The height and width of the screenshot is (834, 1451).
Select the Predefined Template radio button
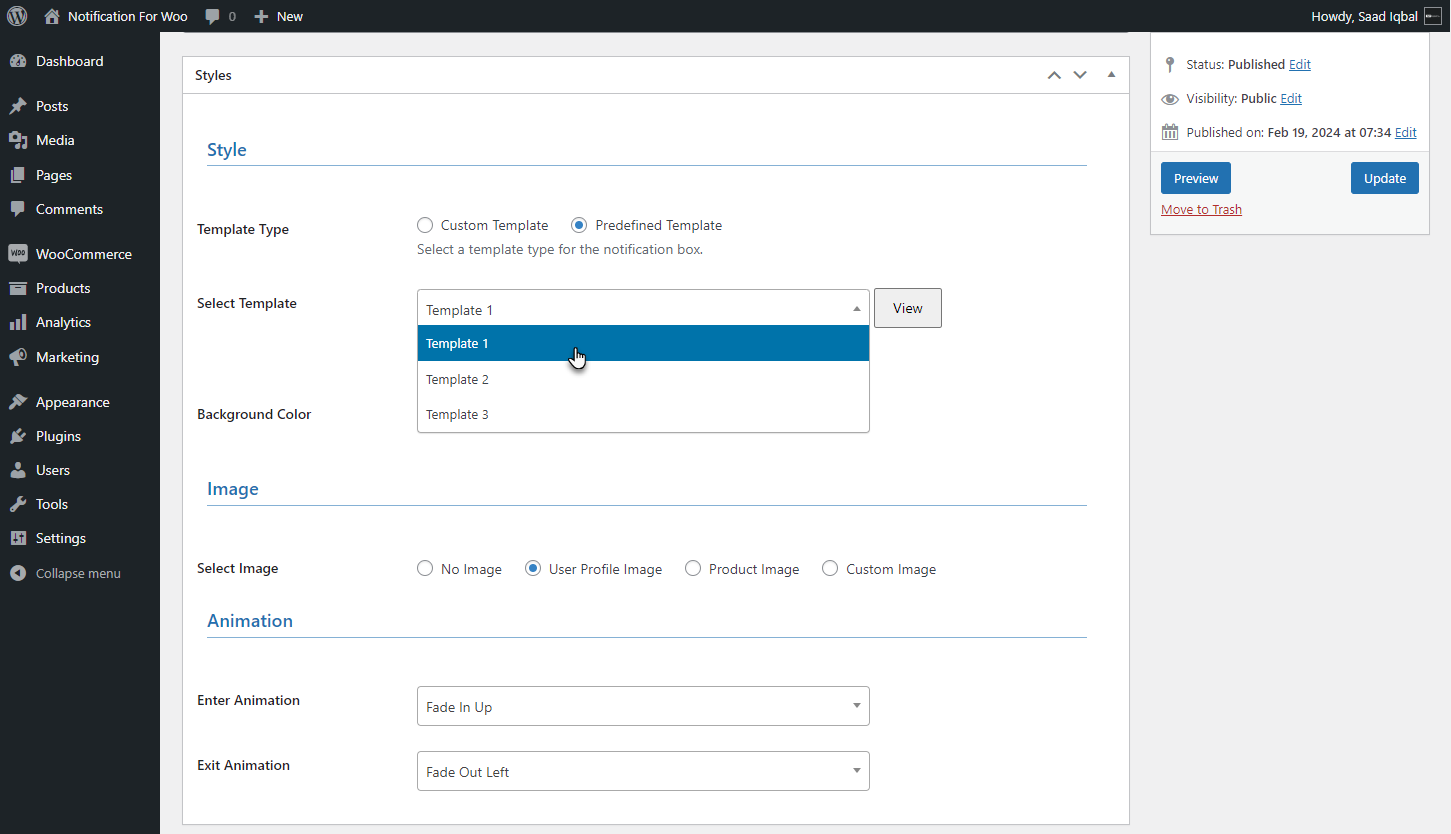579,225
